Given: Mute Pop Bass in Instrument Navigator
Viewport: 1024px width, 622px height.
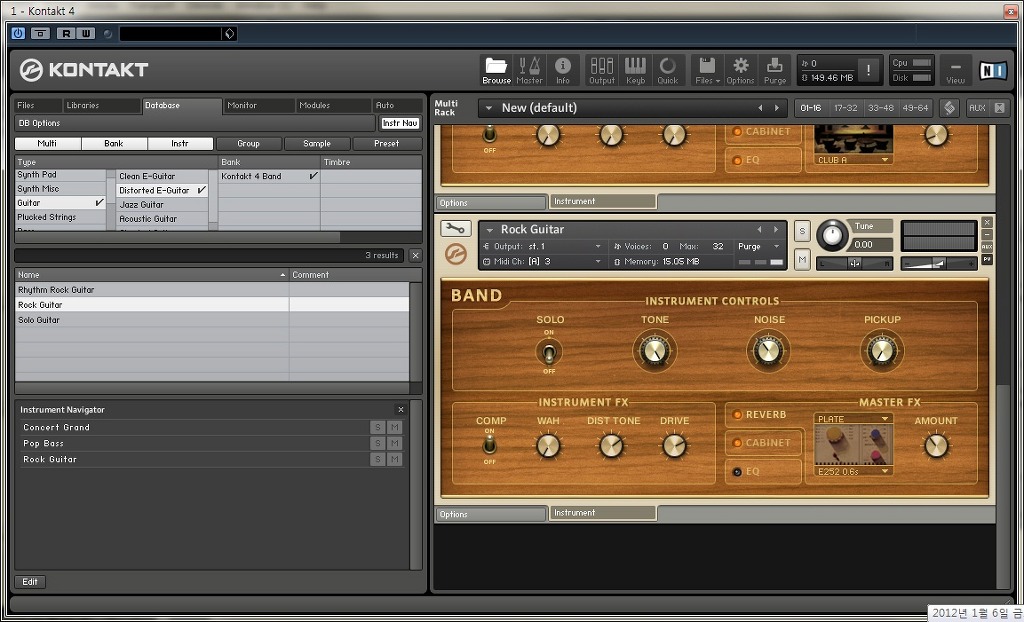Looking at the screenshot, I should pos(394,443).
